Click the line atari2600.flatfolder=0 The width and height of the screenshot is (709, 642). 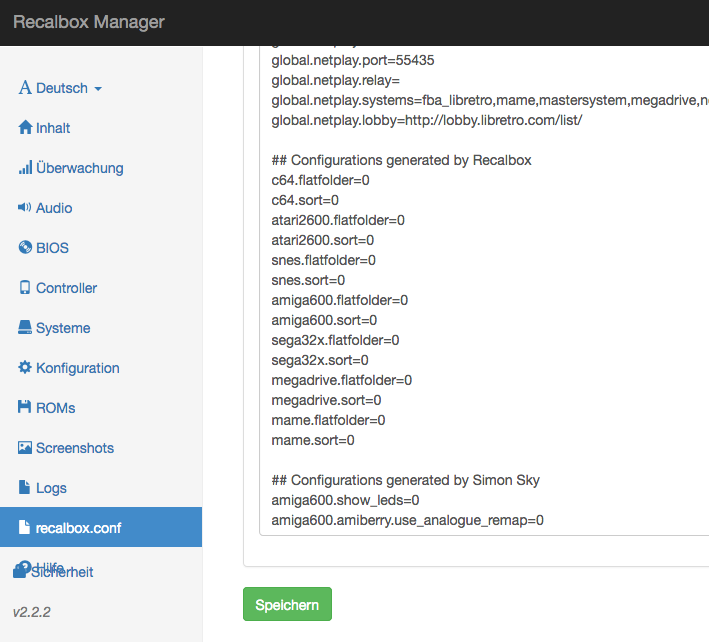pos(338,220)
